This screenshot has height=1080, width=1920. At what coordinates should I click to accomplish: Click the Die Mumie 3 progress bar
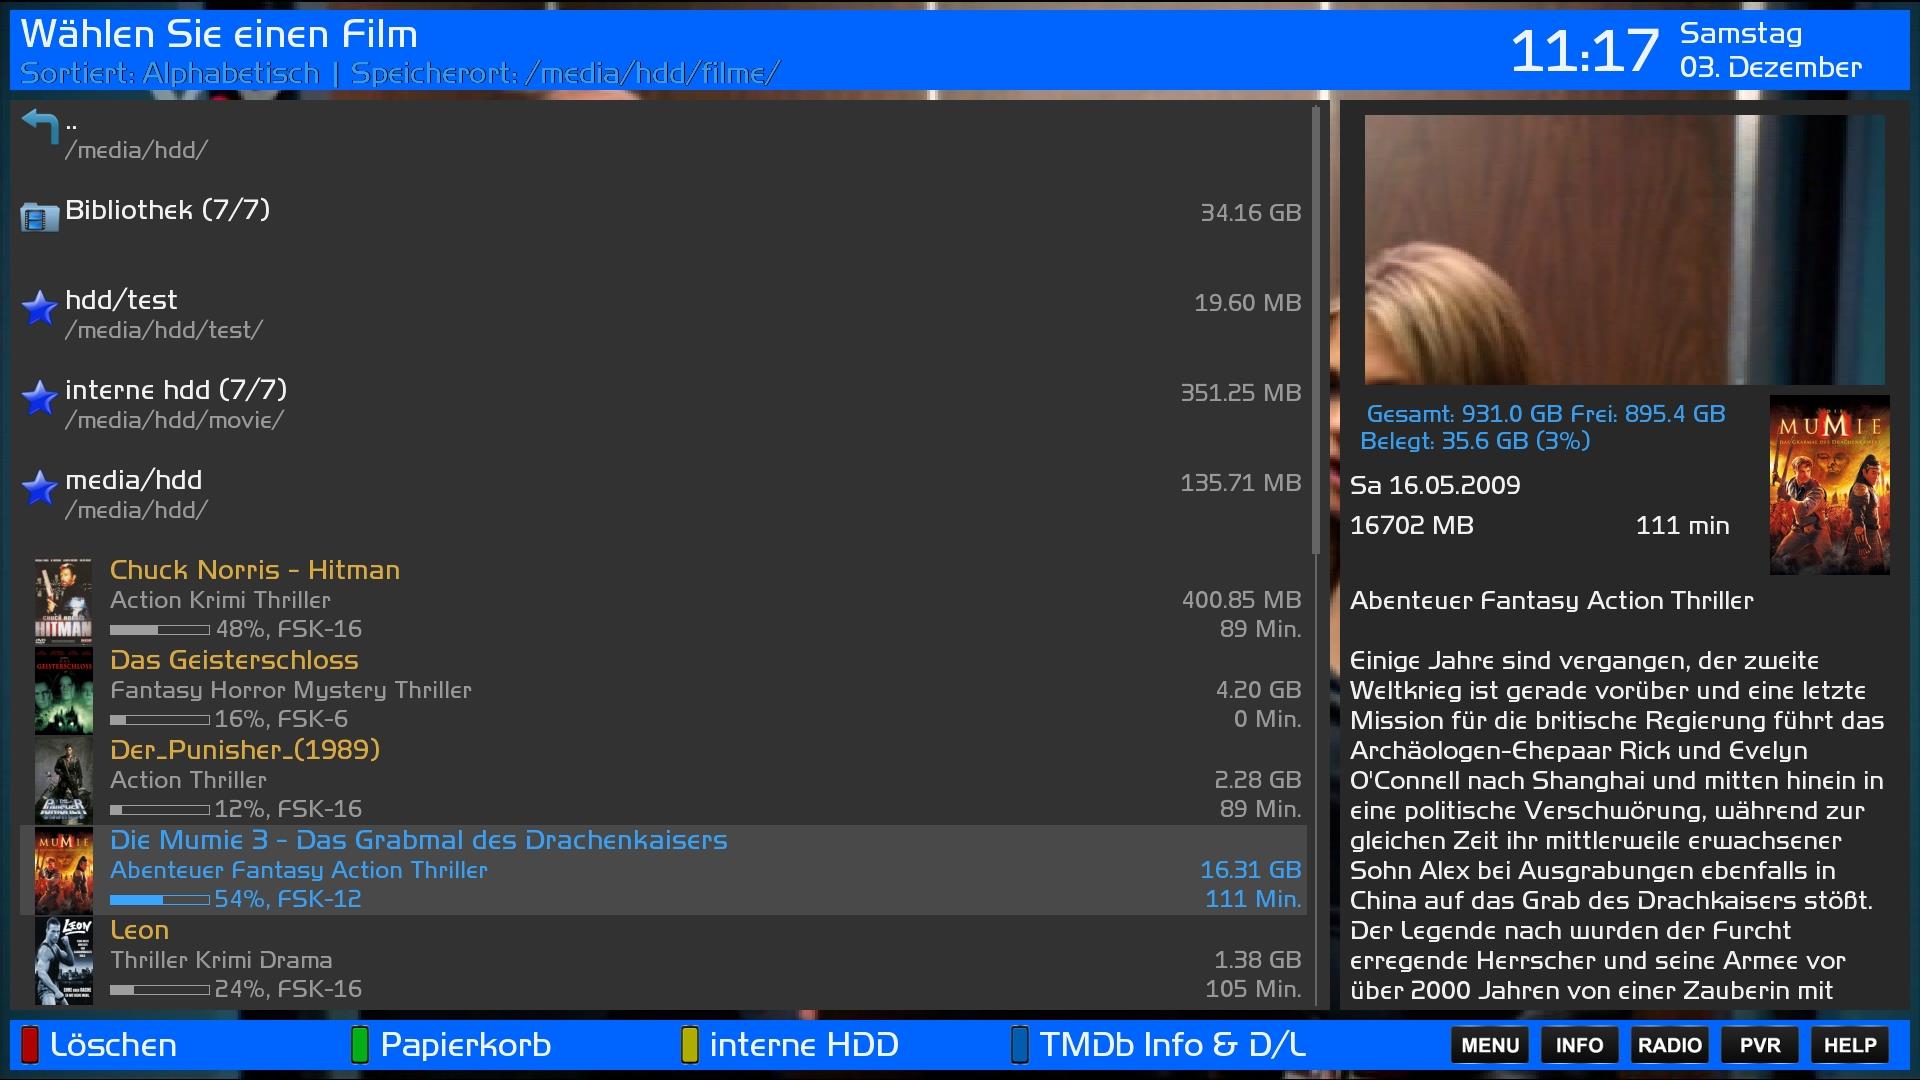(x=160, y=900)
